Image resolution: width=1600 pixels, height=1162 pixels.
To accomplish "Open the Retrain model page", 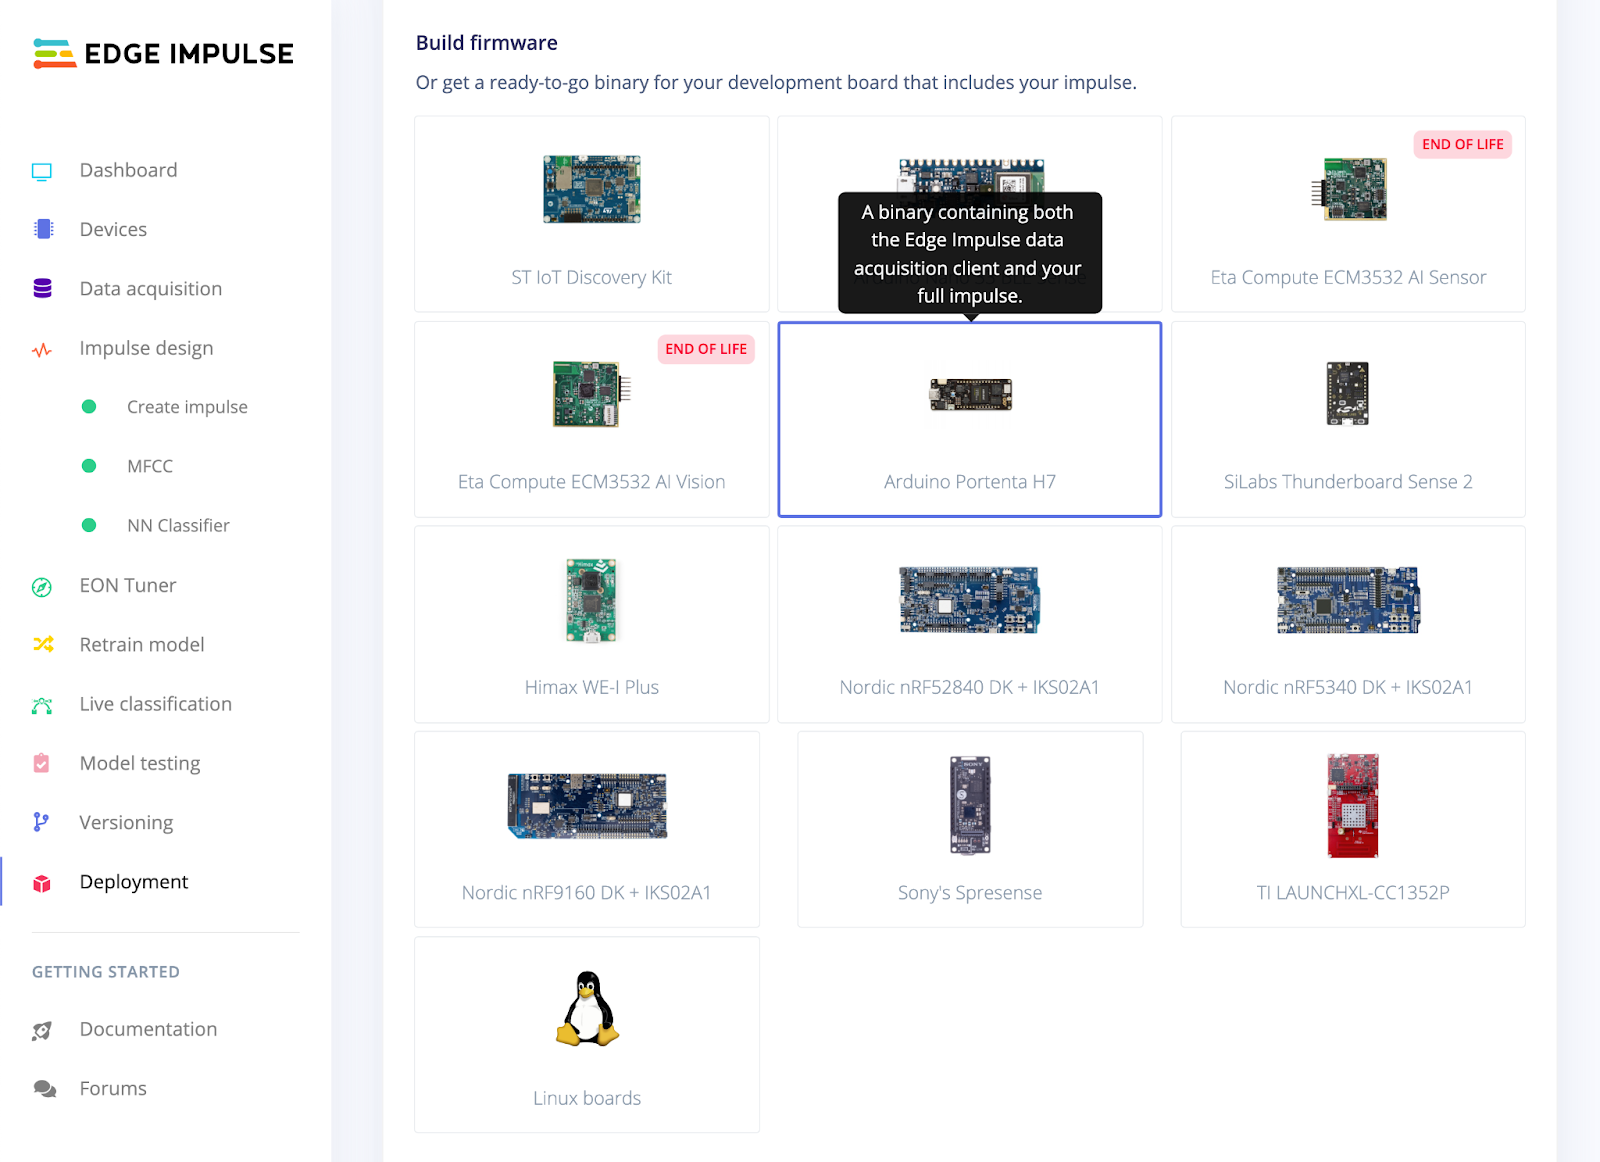I will click(x=142, y=645).
